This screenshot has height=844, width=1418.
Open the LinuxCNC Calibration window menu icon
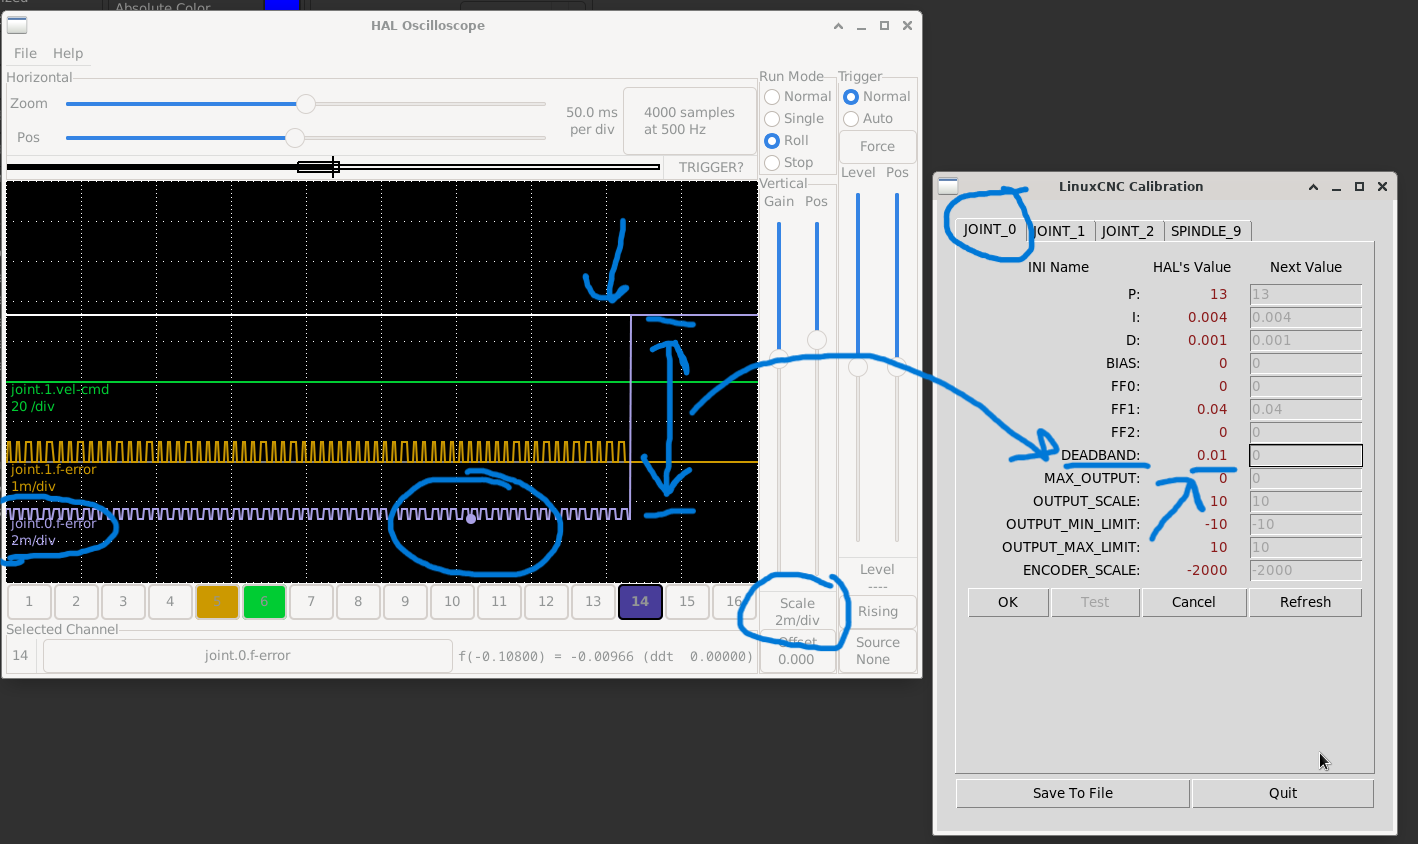[948, 186]
